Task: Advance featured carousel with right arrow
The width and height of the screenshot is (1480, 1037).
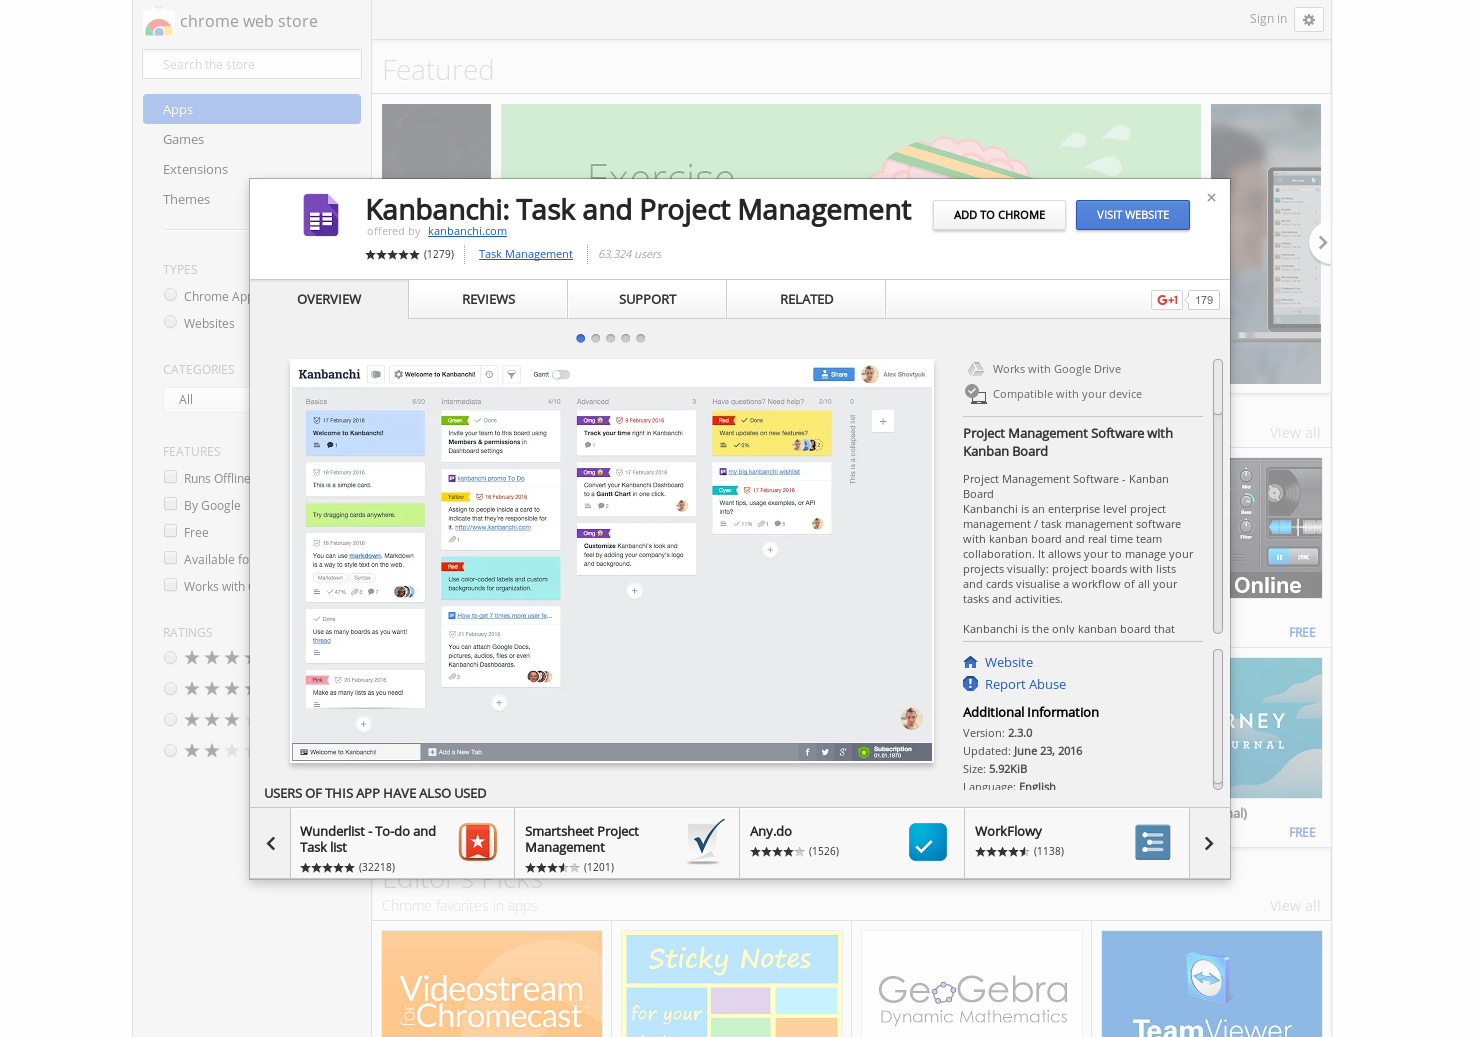Action: coord(1322,243)
